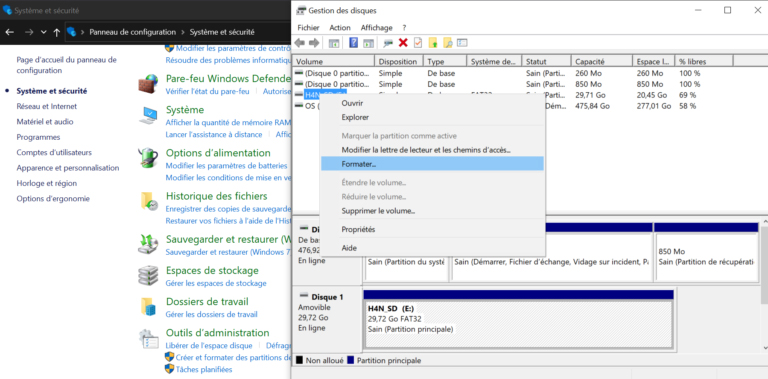Go back in the Control Panel window

pos(10,32)
